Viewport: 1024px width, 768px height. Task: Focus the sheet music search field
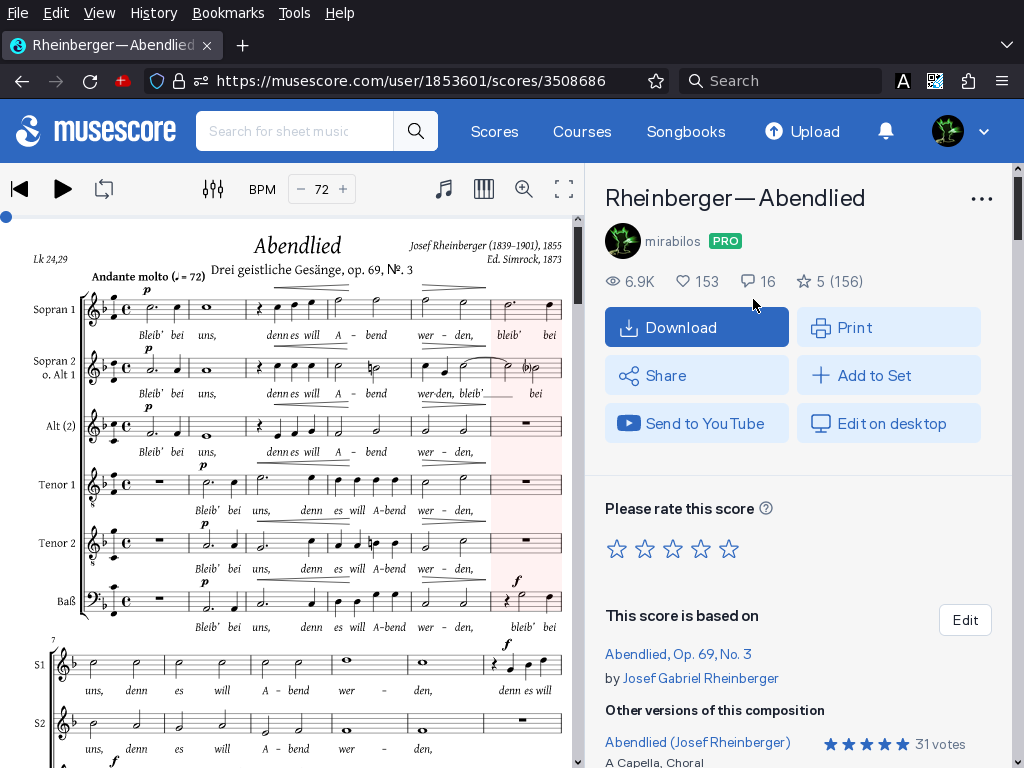pyautogui.click(x=295, y=131)
